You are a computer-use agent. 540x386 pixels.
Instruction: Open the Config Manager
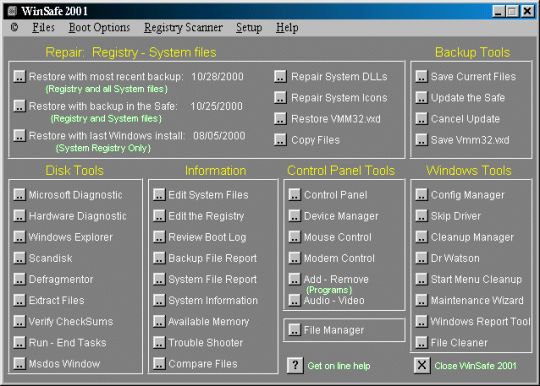pyautogui.click(x=421, y=195)
